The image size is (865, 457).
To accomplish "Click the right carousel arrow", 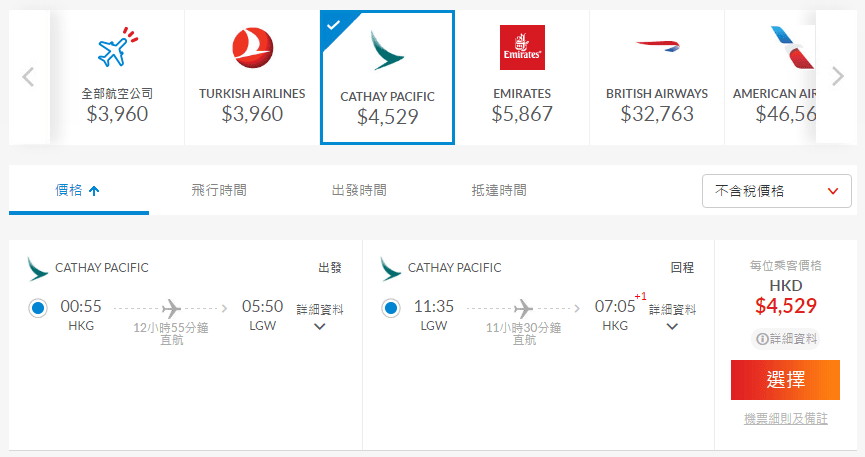I will tap(838, 77).
